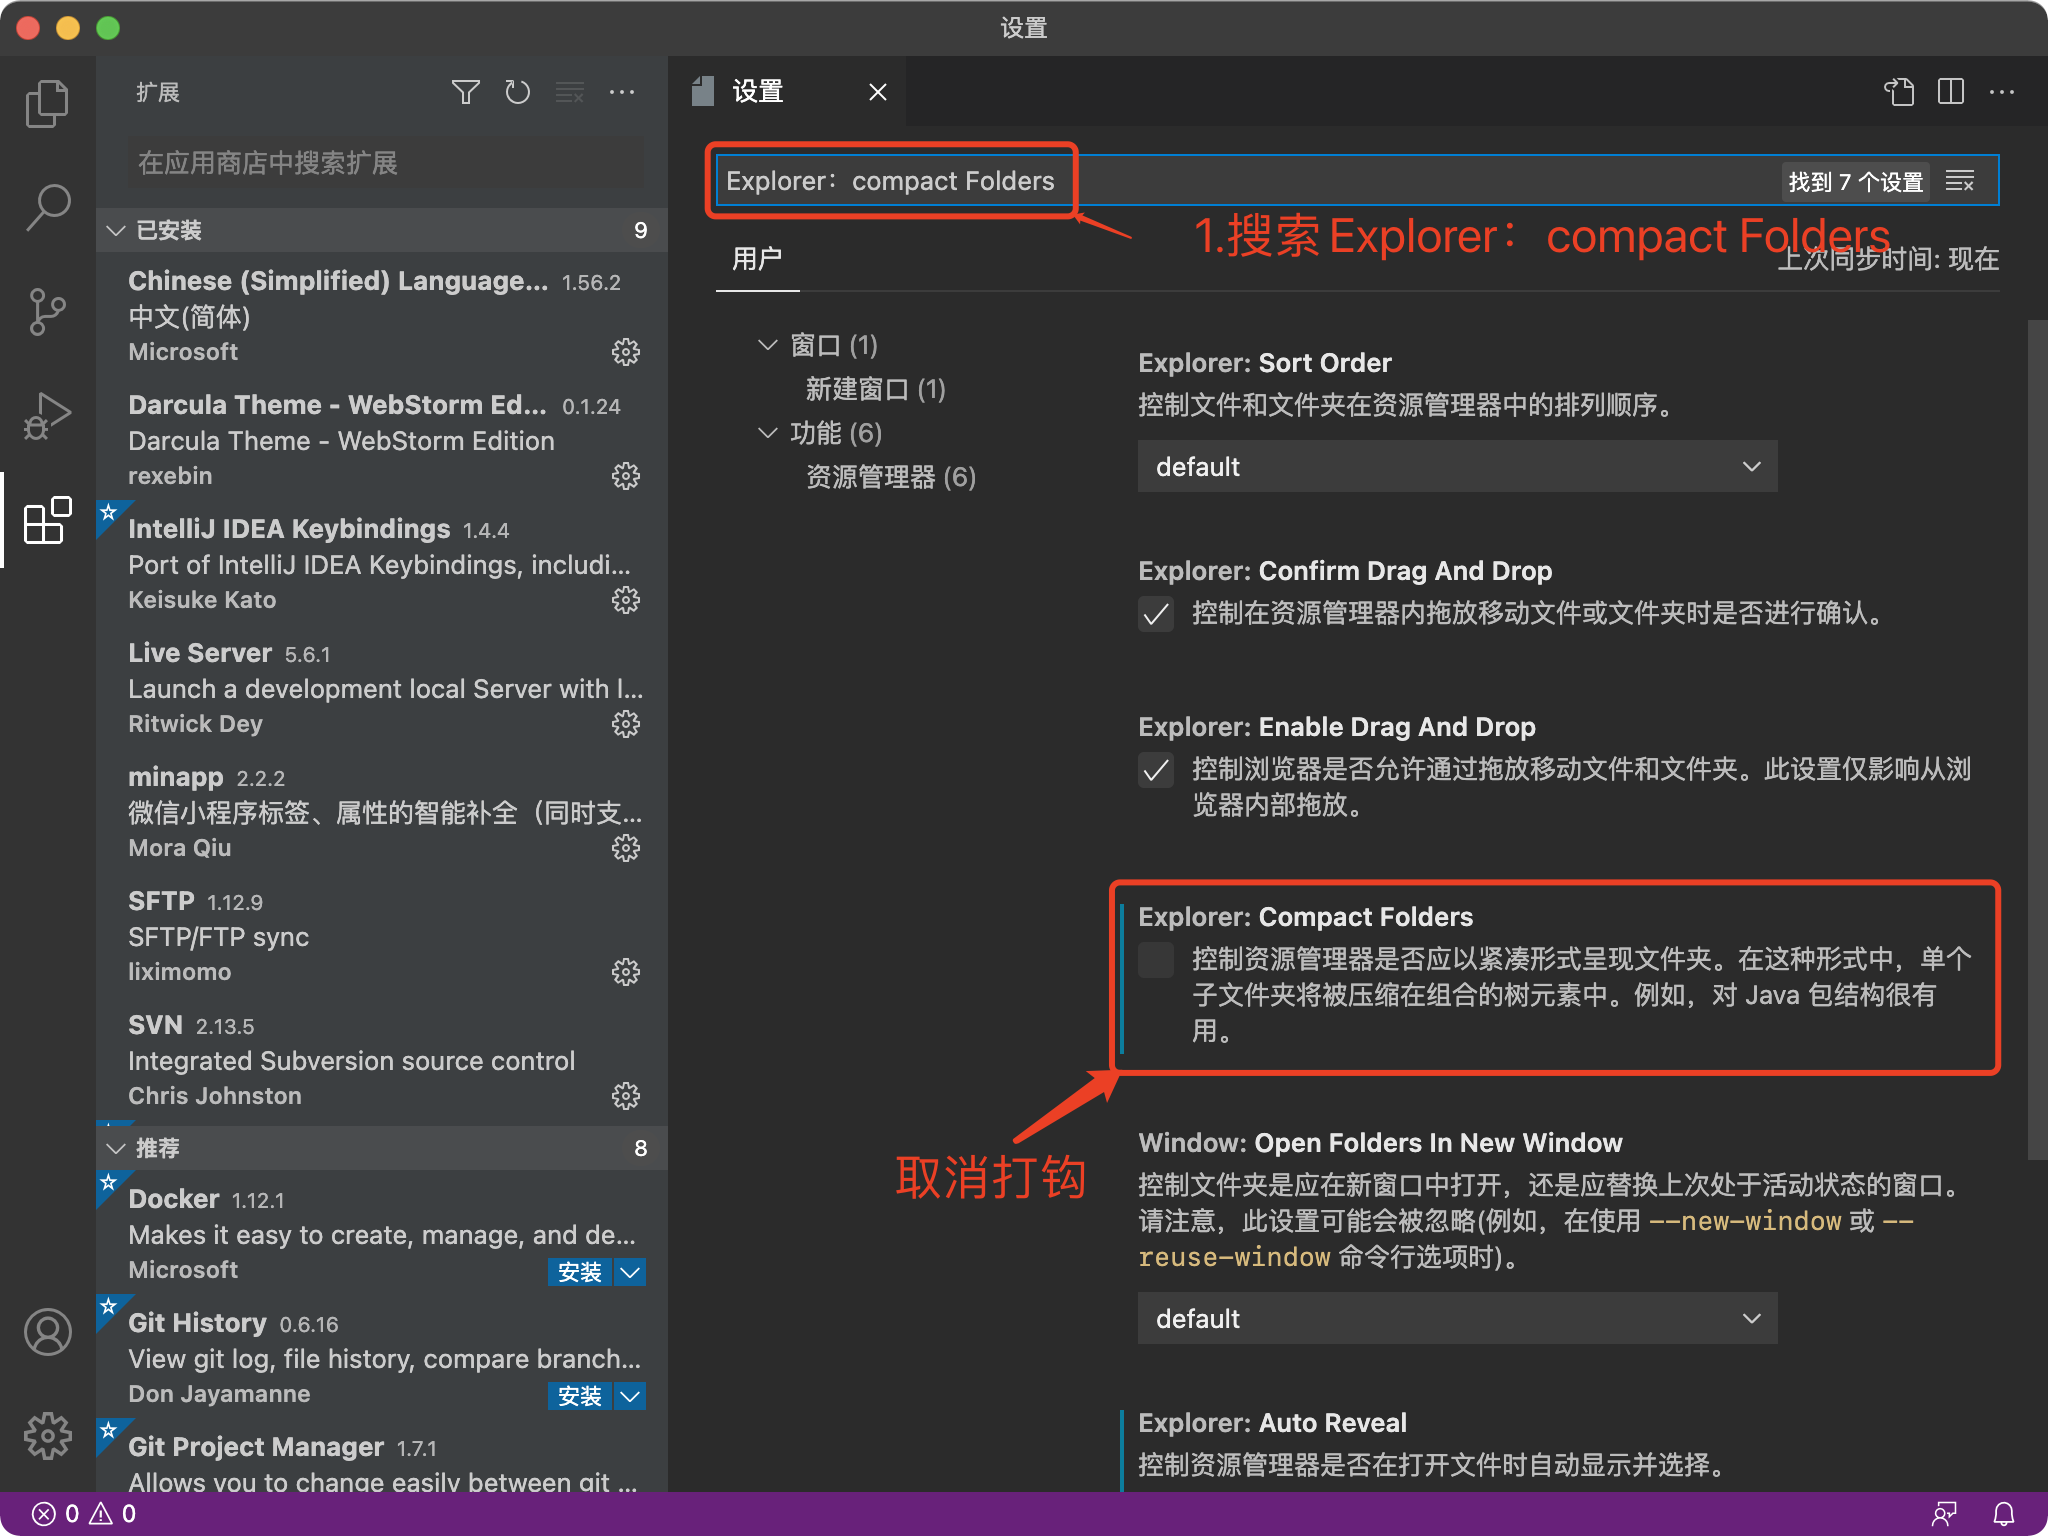Install the Docker extension
The width and height of the screenshot is (2048, 1536).
(x=580, y=1271)
